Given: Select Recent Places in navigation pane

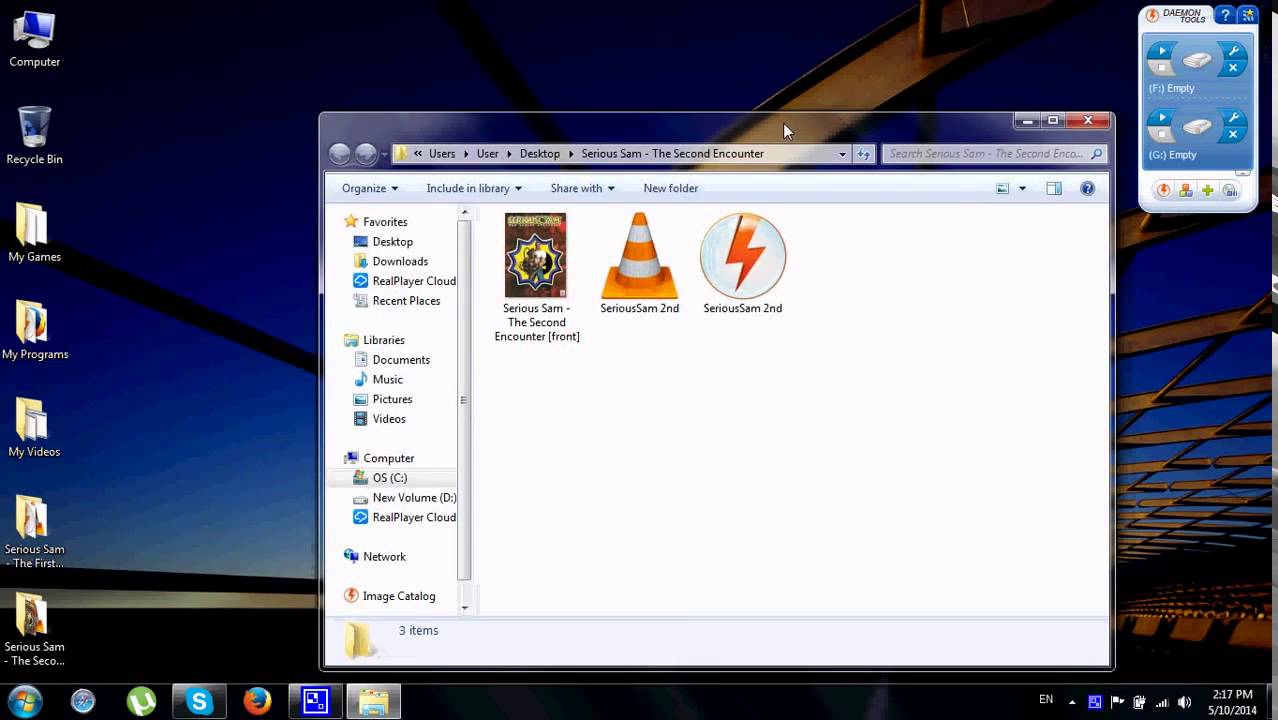Looking at the screenshot, I should [406, 300].
